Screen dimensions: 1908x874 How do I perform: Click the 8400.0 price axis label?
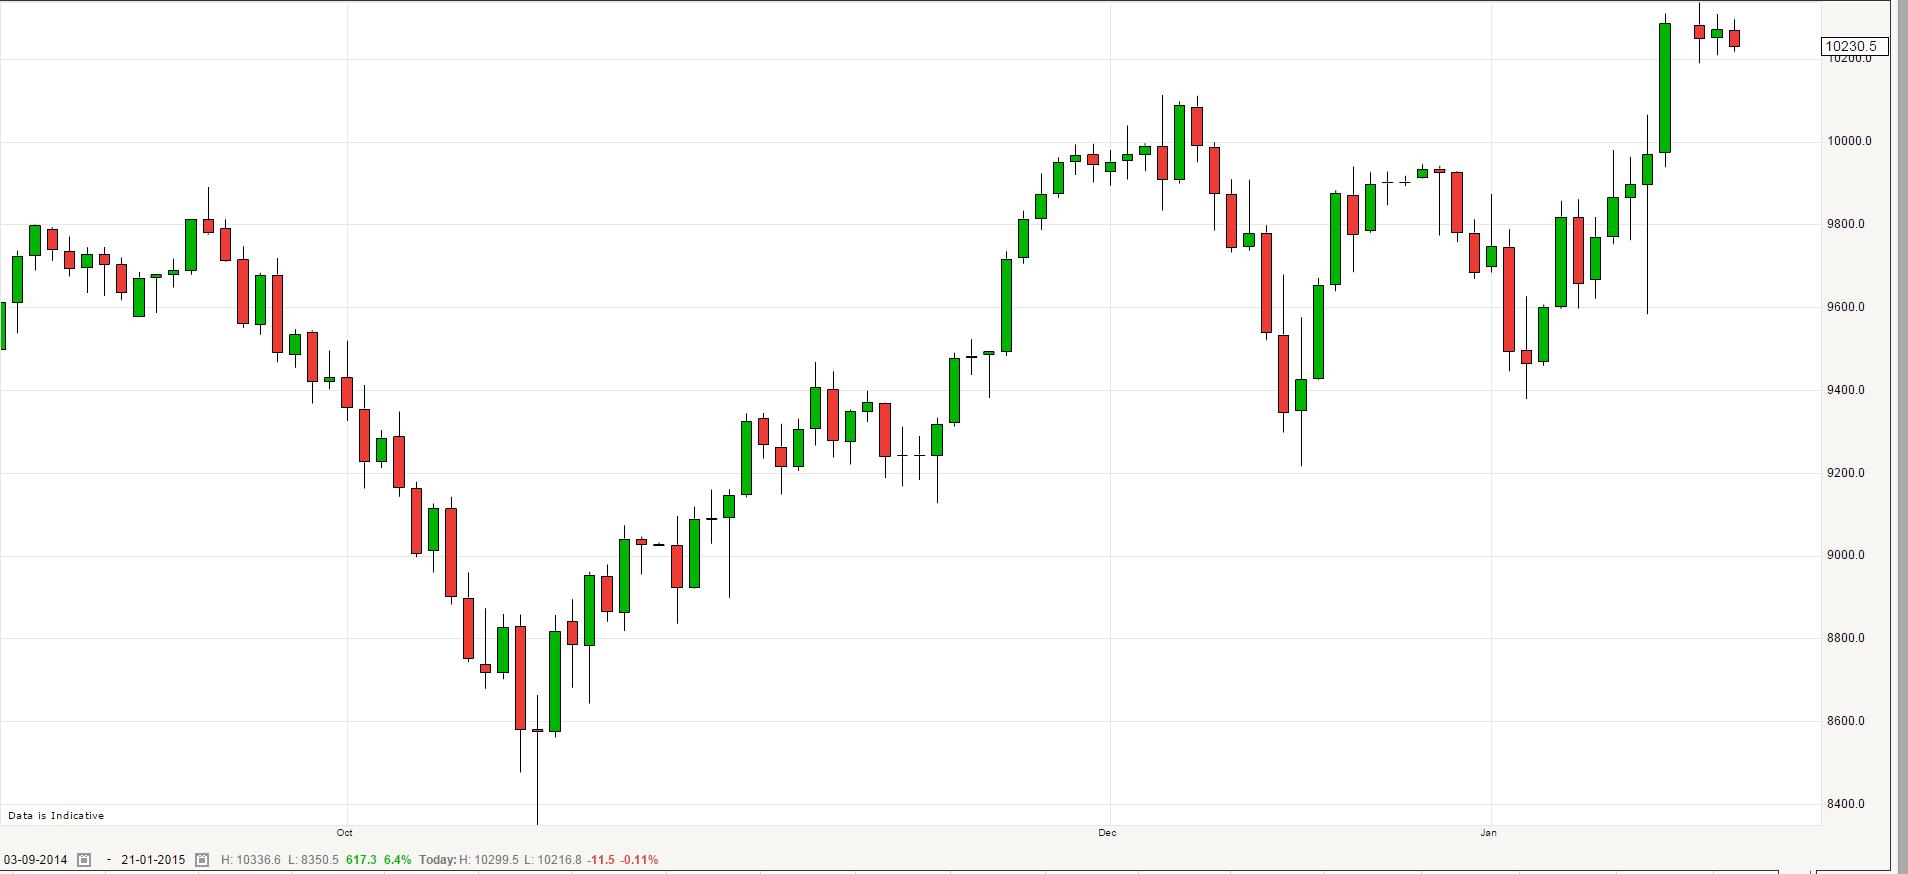tap(1846, 804)
